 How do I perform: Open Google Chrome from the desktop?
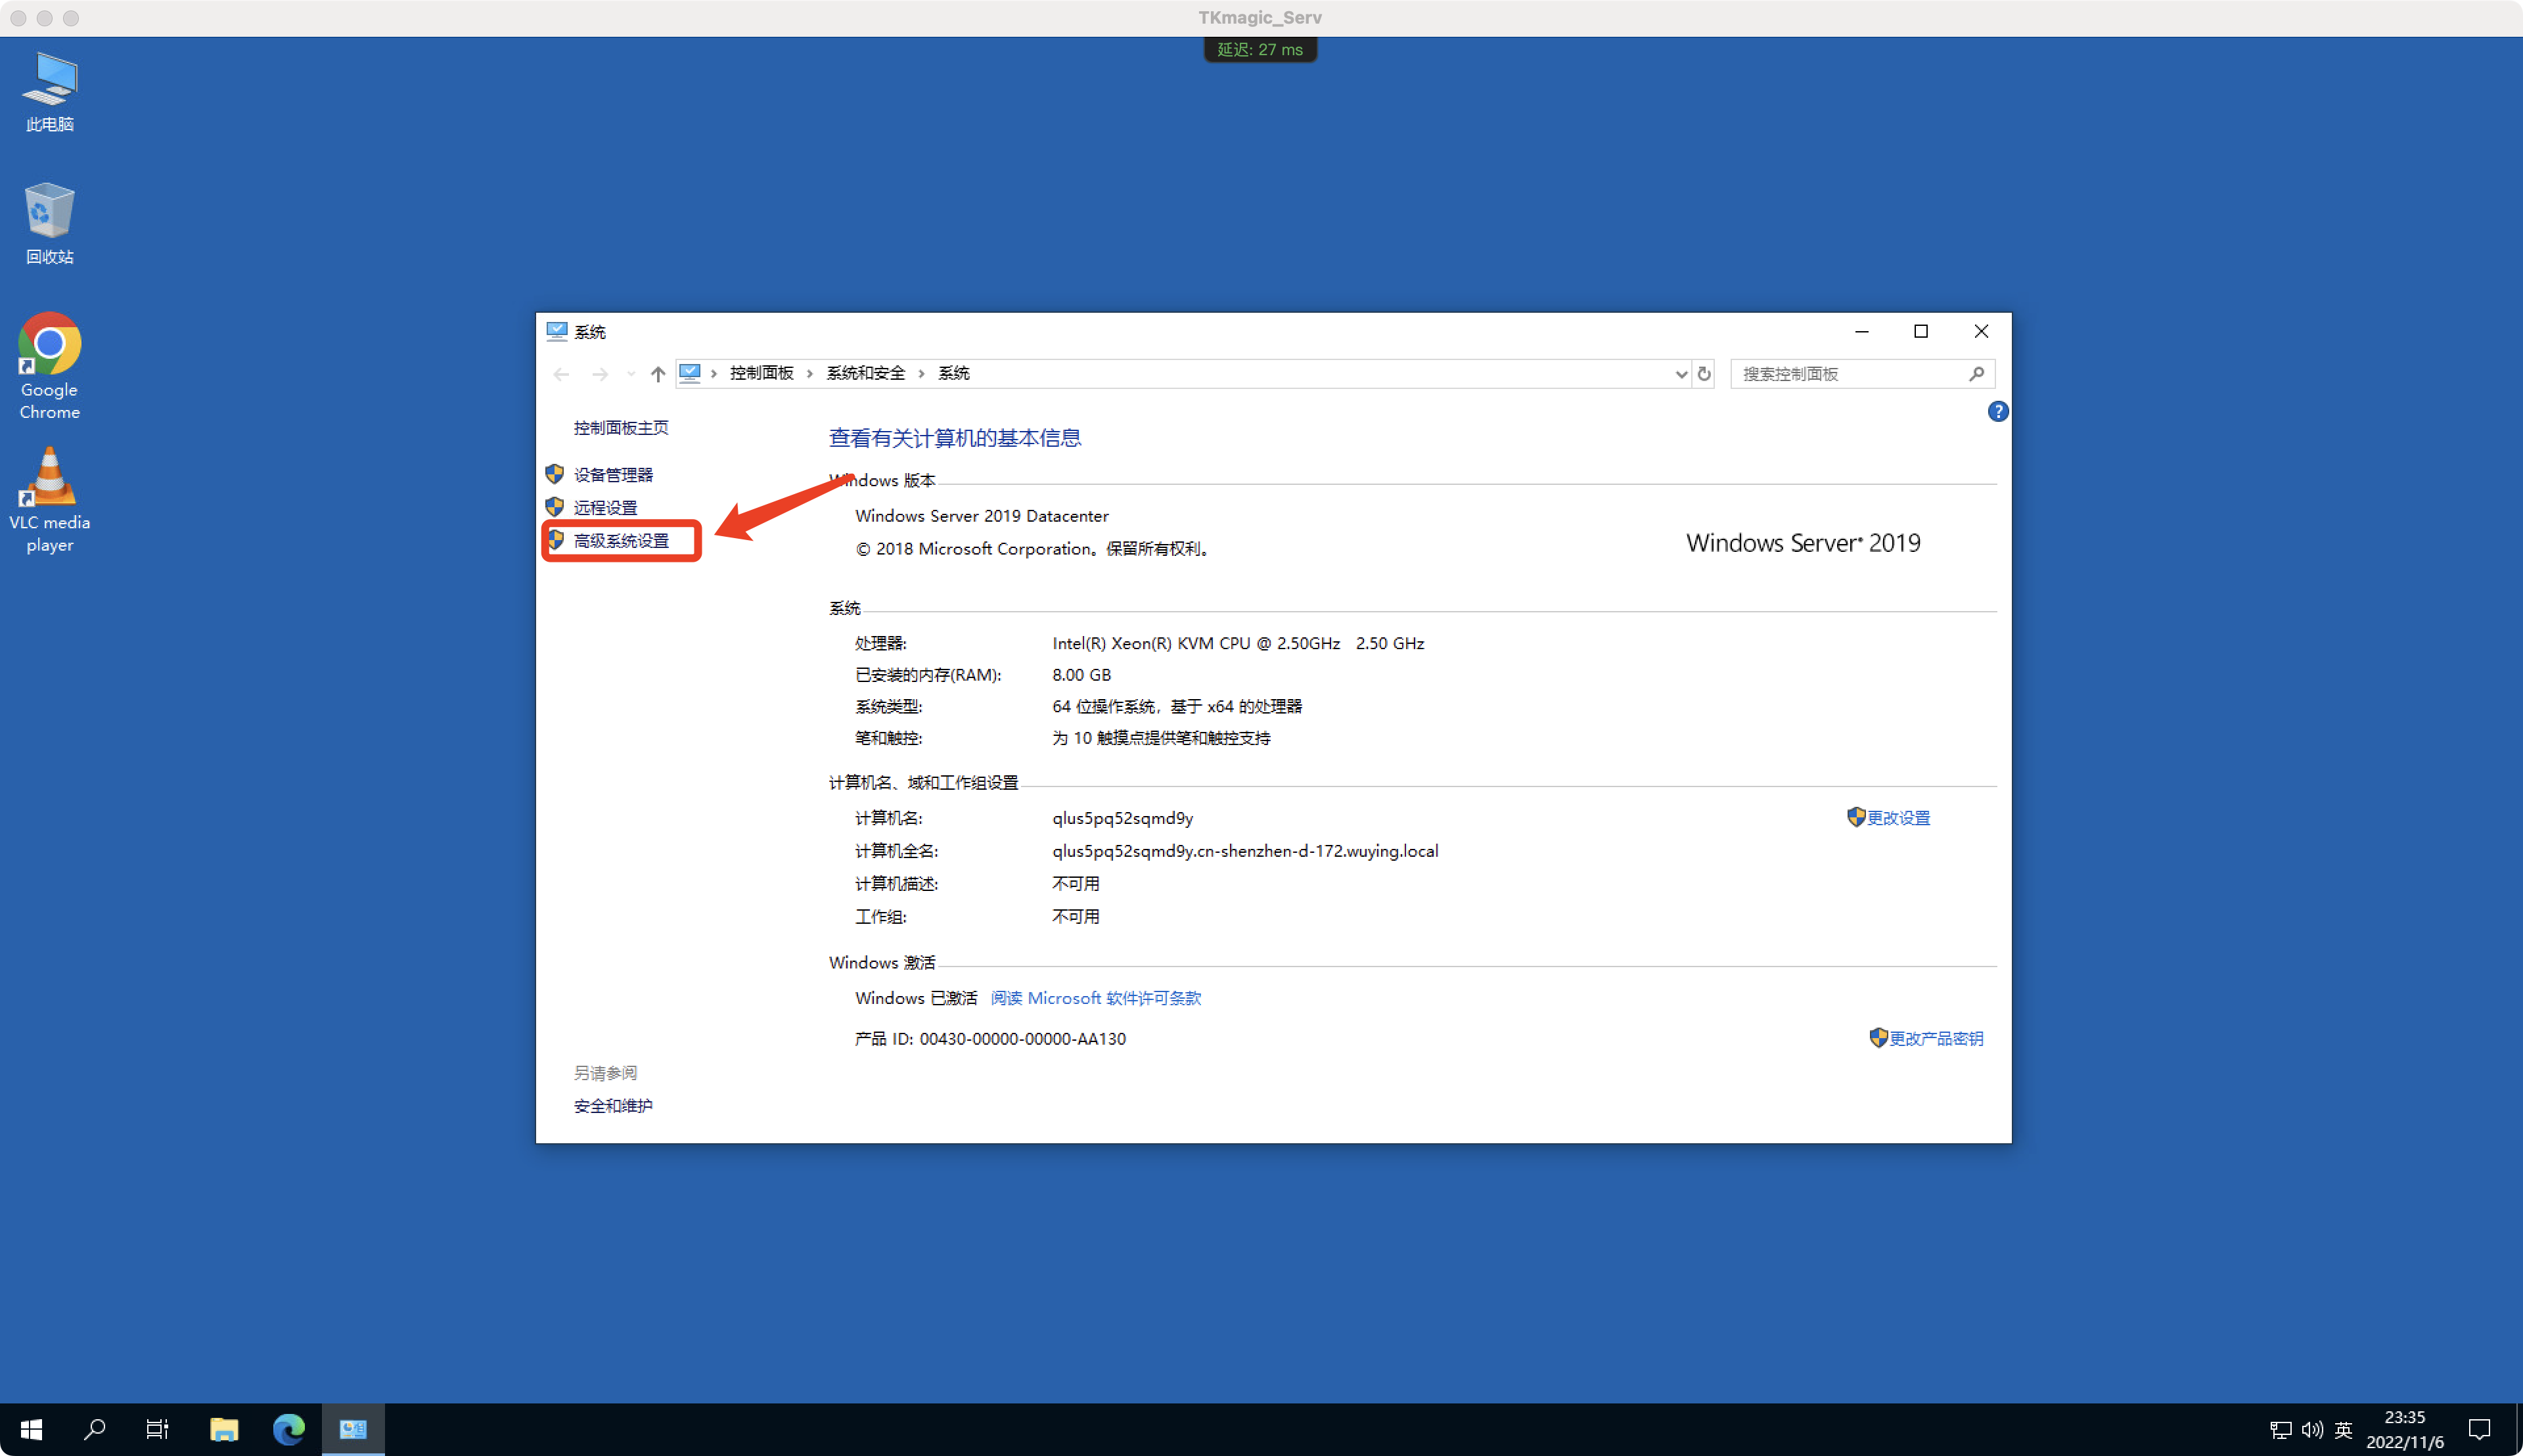click(x=49, y=345)
